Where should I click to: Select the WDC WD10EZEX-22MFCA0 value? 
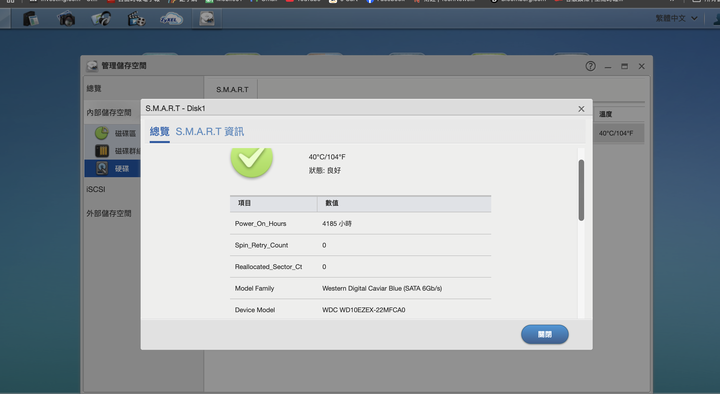pos(364,310)
